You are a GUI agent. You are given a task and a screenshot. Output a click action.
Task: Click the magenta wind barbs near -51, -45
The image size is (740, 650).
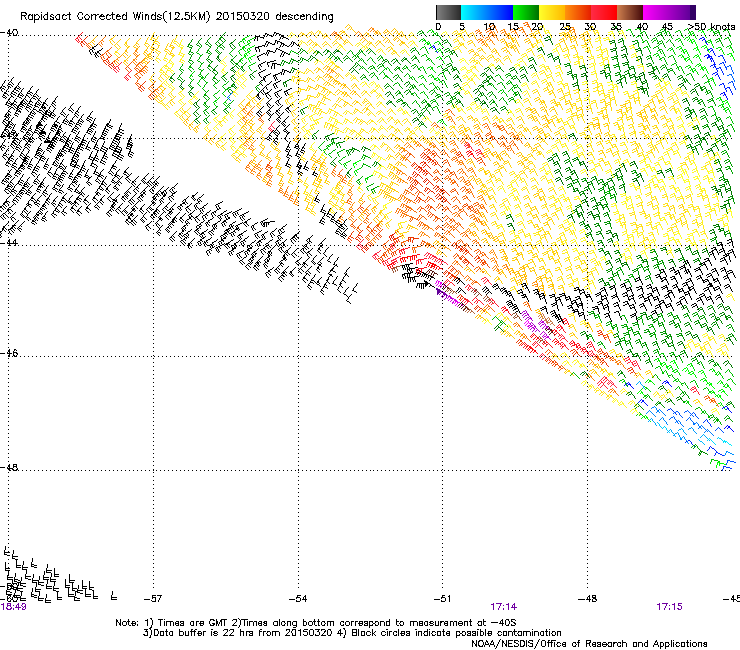[447, 294]
